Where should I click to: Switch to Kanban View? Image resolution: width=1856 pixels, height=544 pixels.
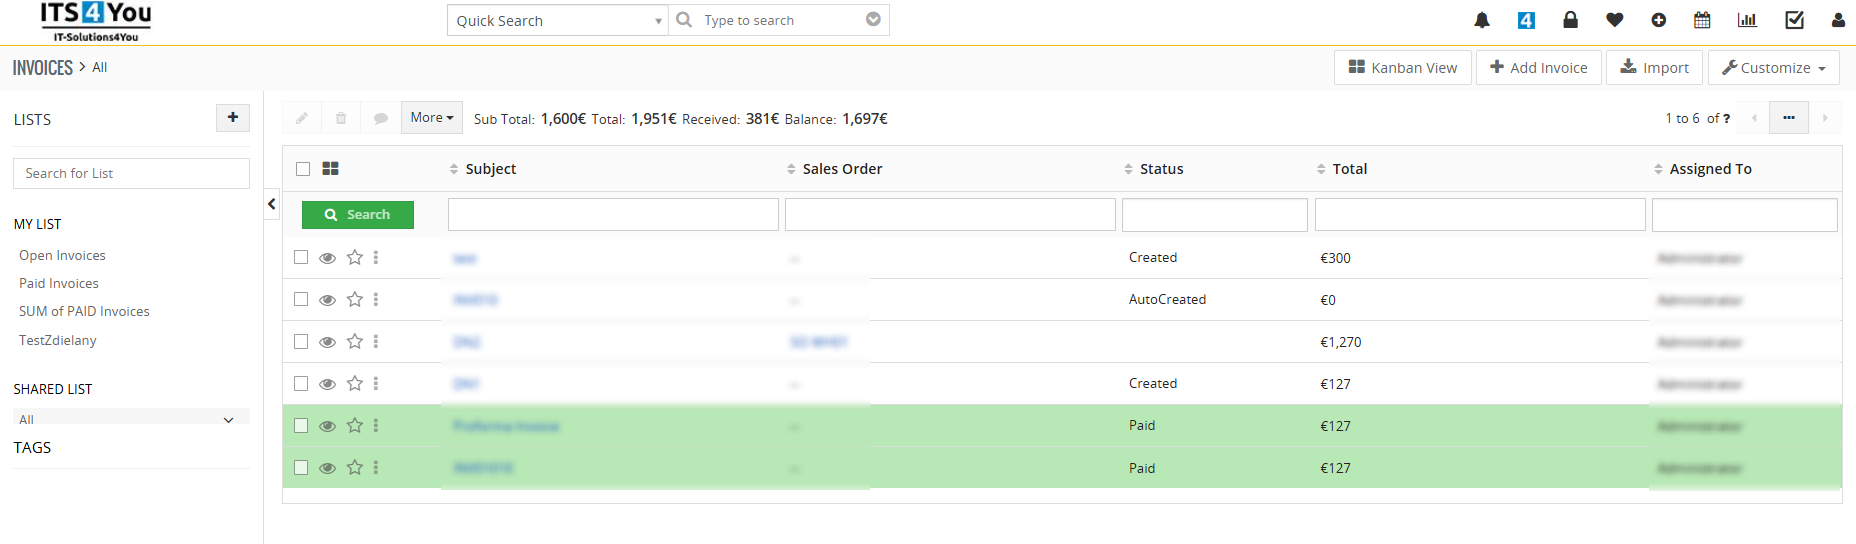[1402, 68]
